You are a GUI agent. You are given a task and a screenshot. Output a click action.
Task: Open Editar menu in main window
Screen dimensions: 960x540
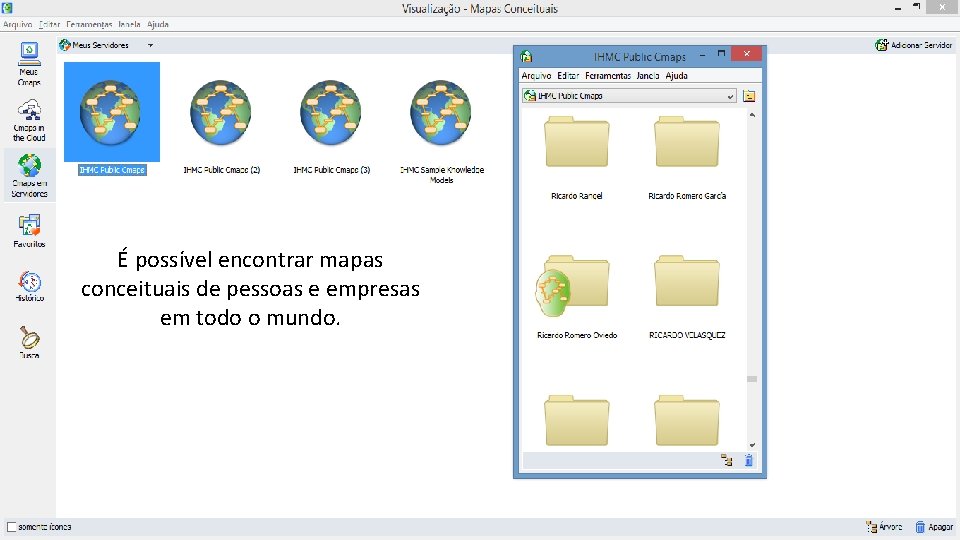[x=49, y=24]
